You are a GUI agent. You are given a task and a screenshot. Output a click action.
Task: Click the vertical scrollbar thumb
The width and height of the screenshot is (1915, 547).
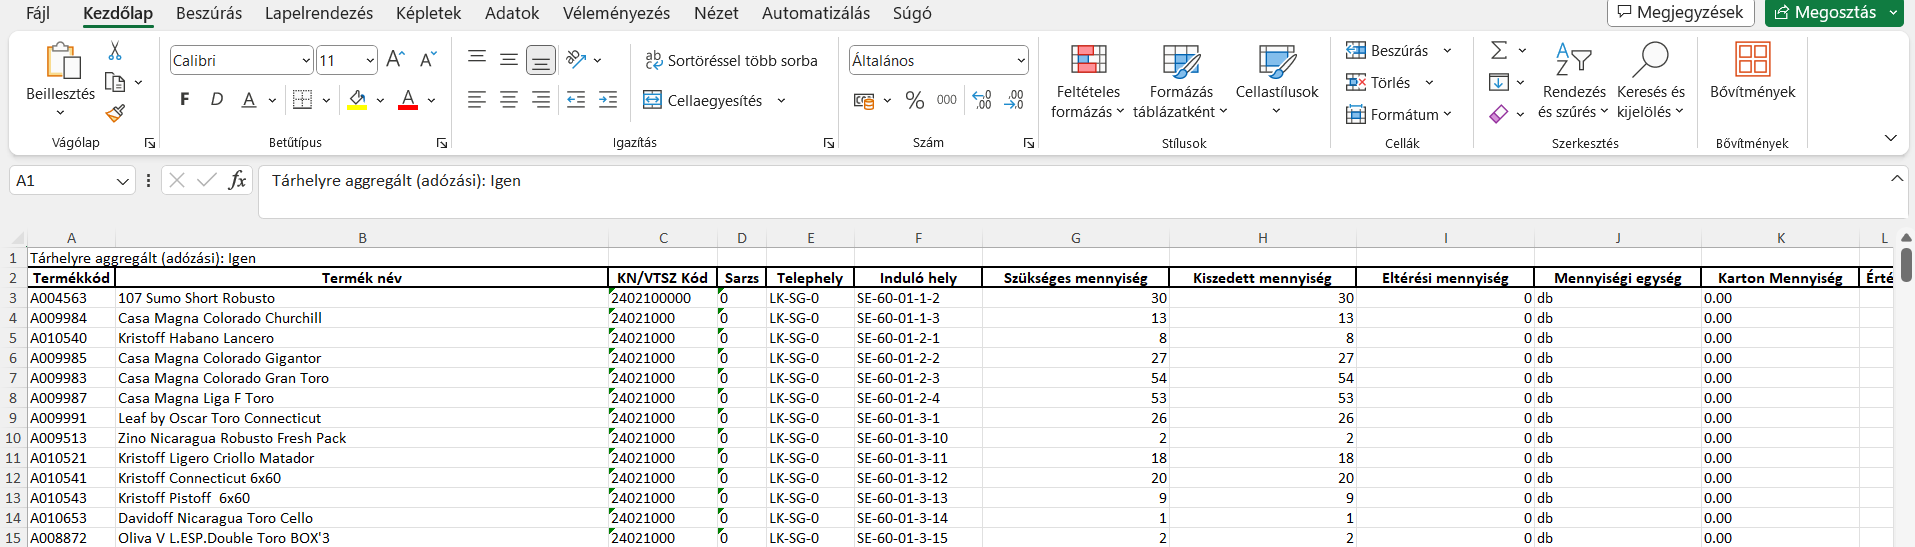click(1906, 264)
